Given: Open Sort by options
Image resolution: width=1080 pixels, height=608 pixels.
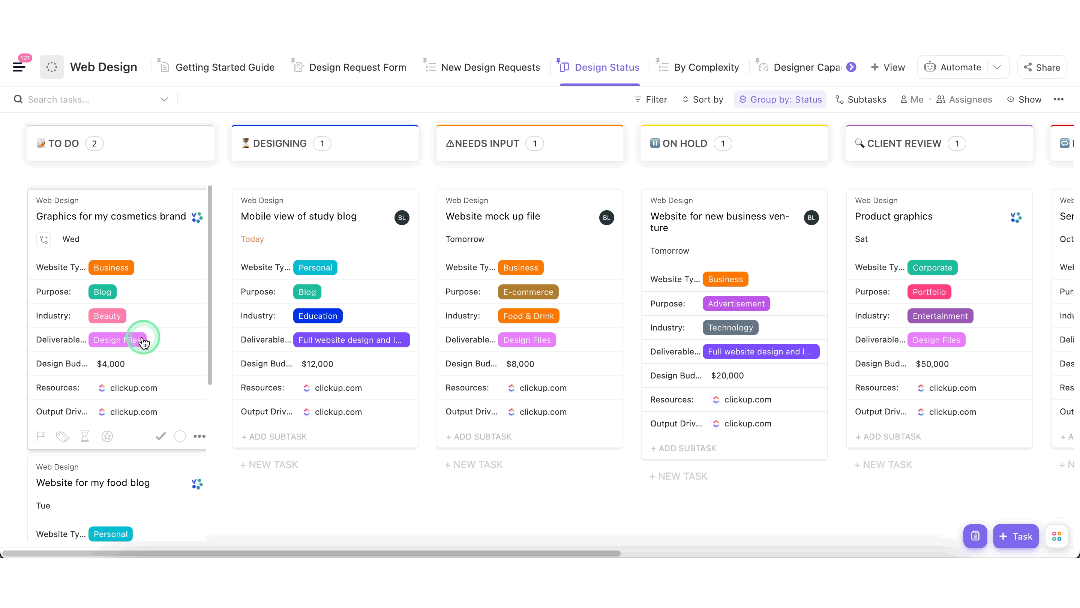Looking at the screenshot, I should (703, 99).
